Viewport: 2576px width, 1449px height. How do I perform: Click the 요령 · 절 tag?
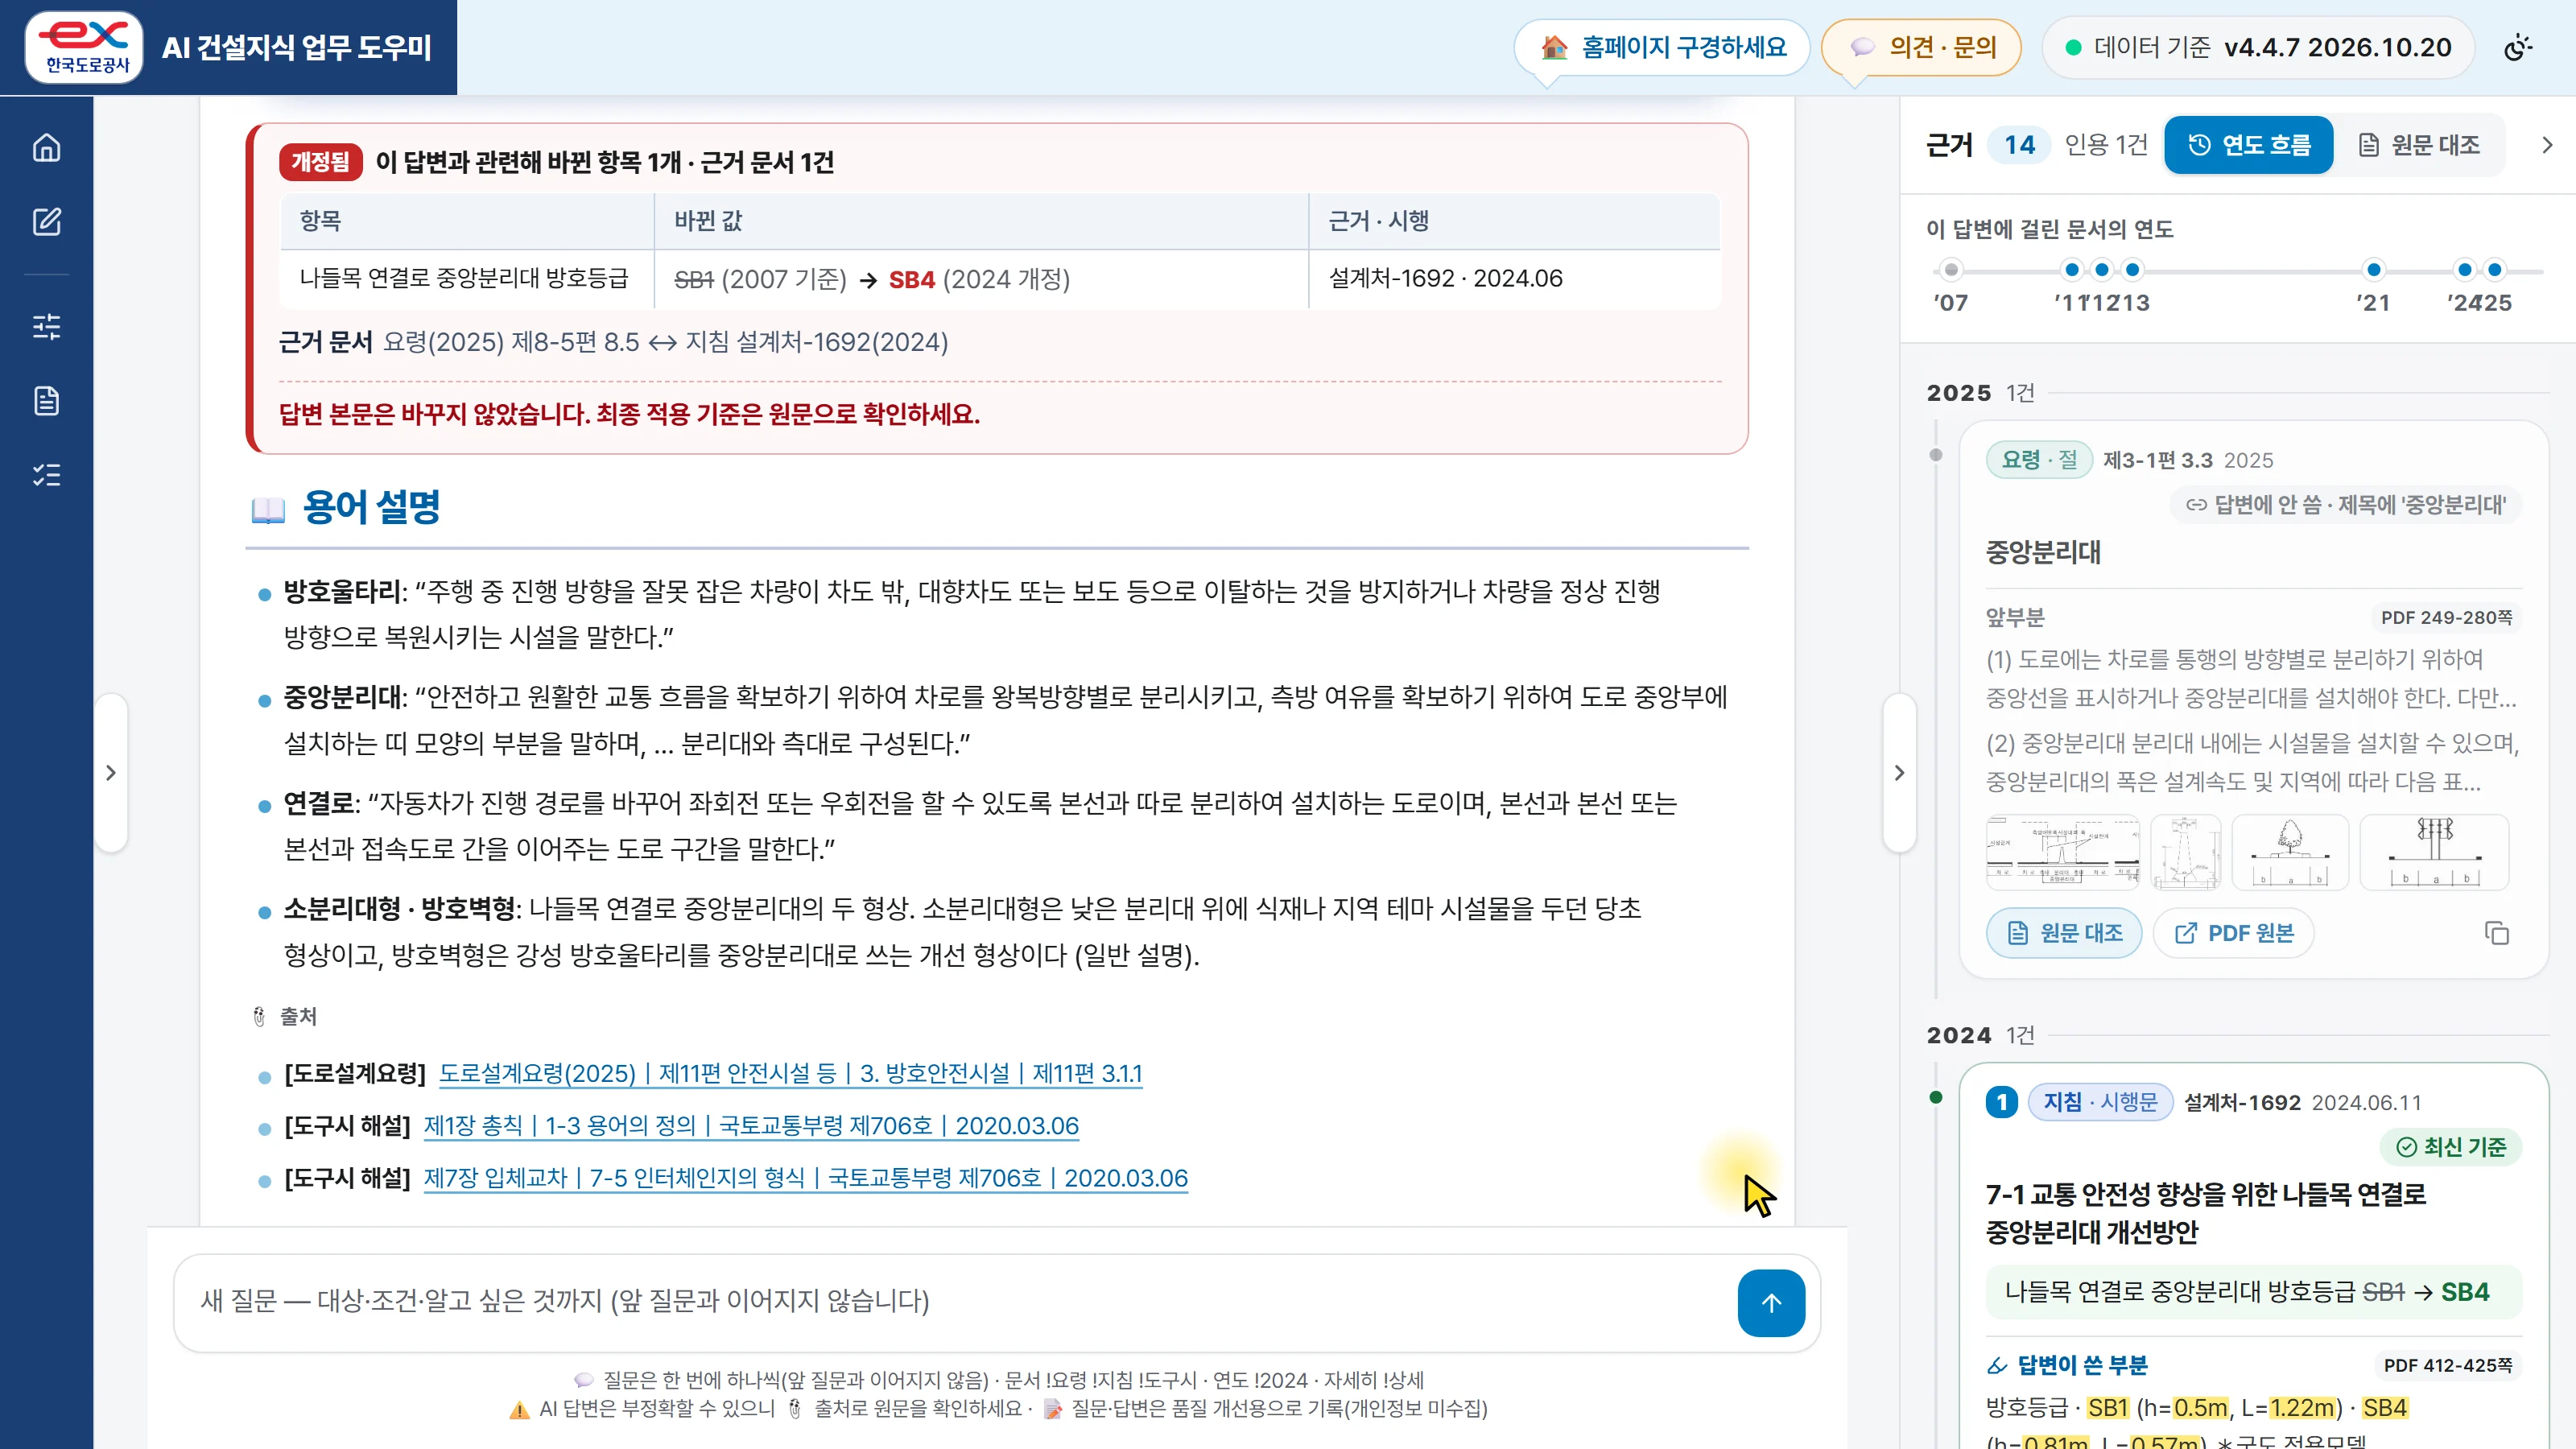click(x=2038, y=460)
